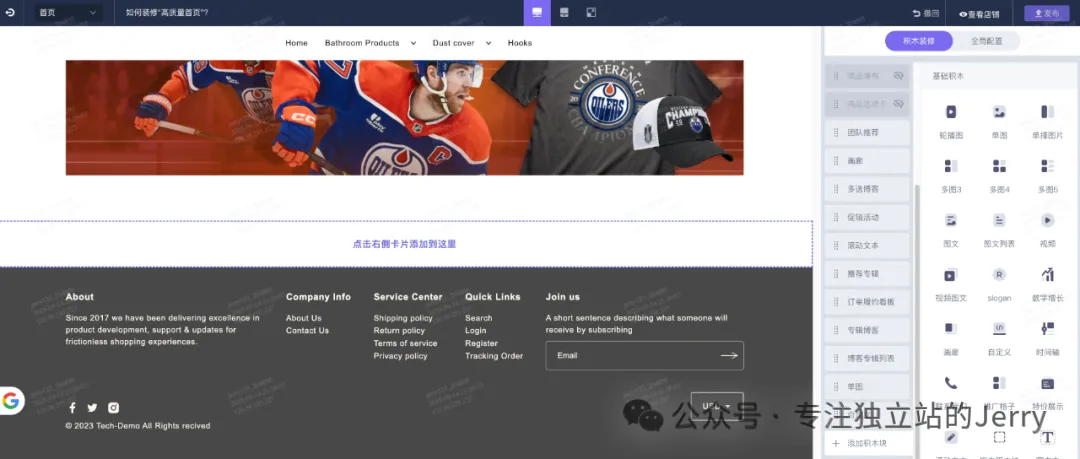Image resolution: width=1080 pixels, height=459 pixels.
Task: Add the 图文列表 block
Action: (x=999, y=228)
